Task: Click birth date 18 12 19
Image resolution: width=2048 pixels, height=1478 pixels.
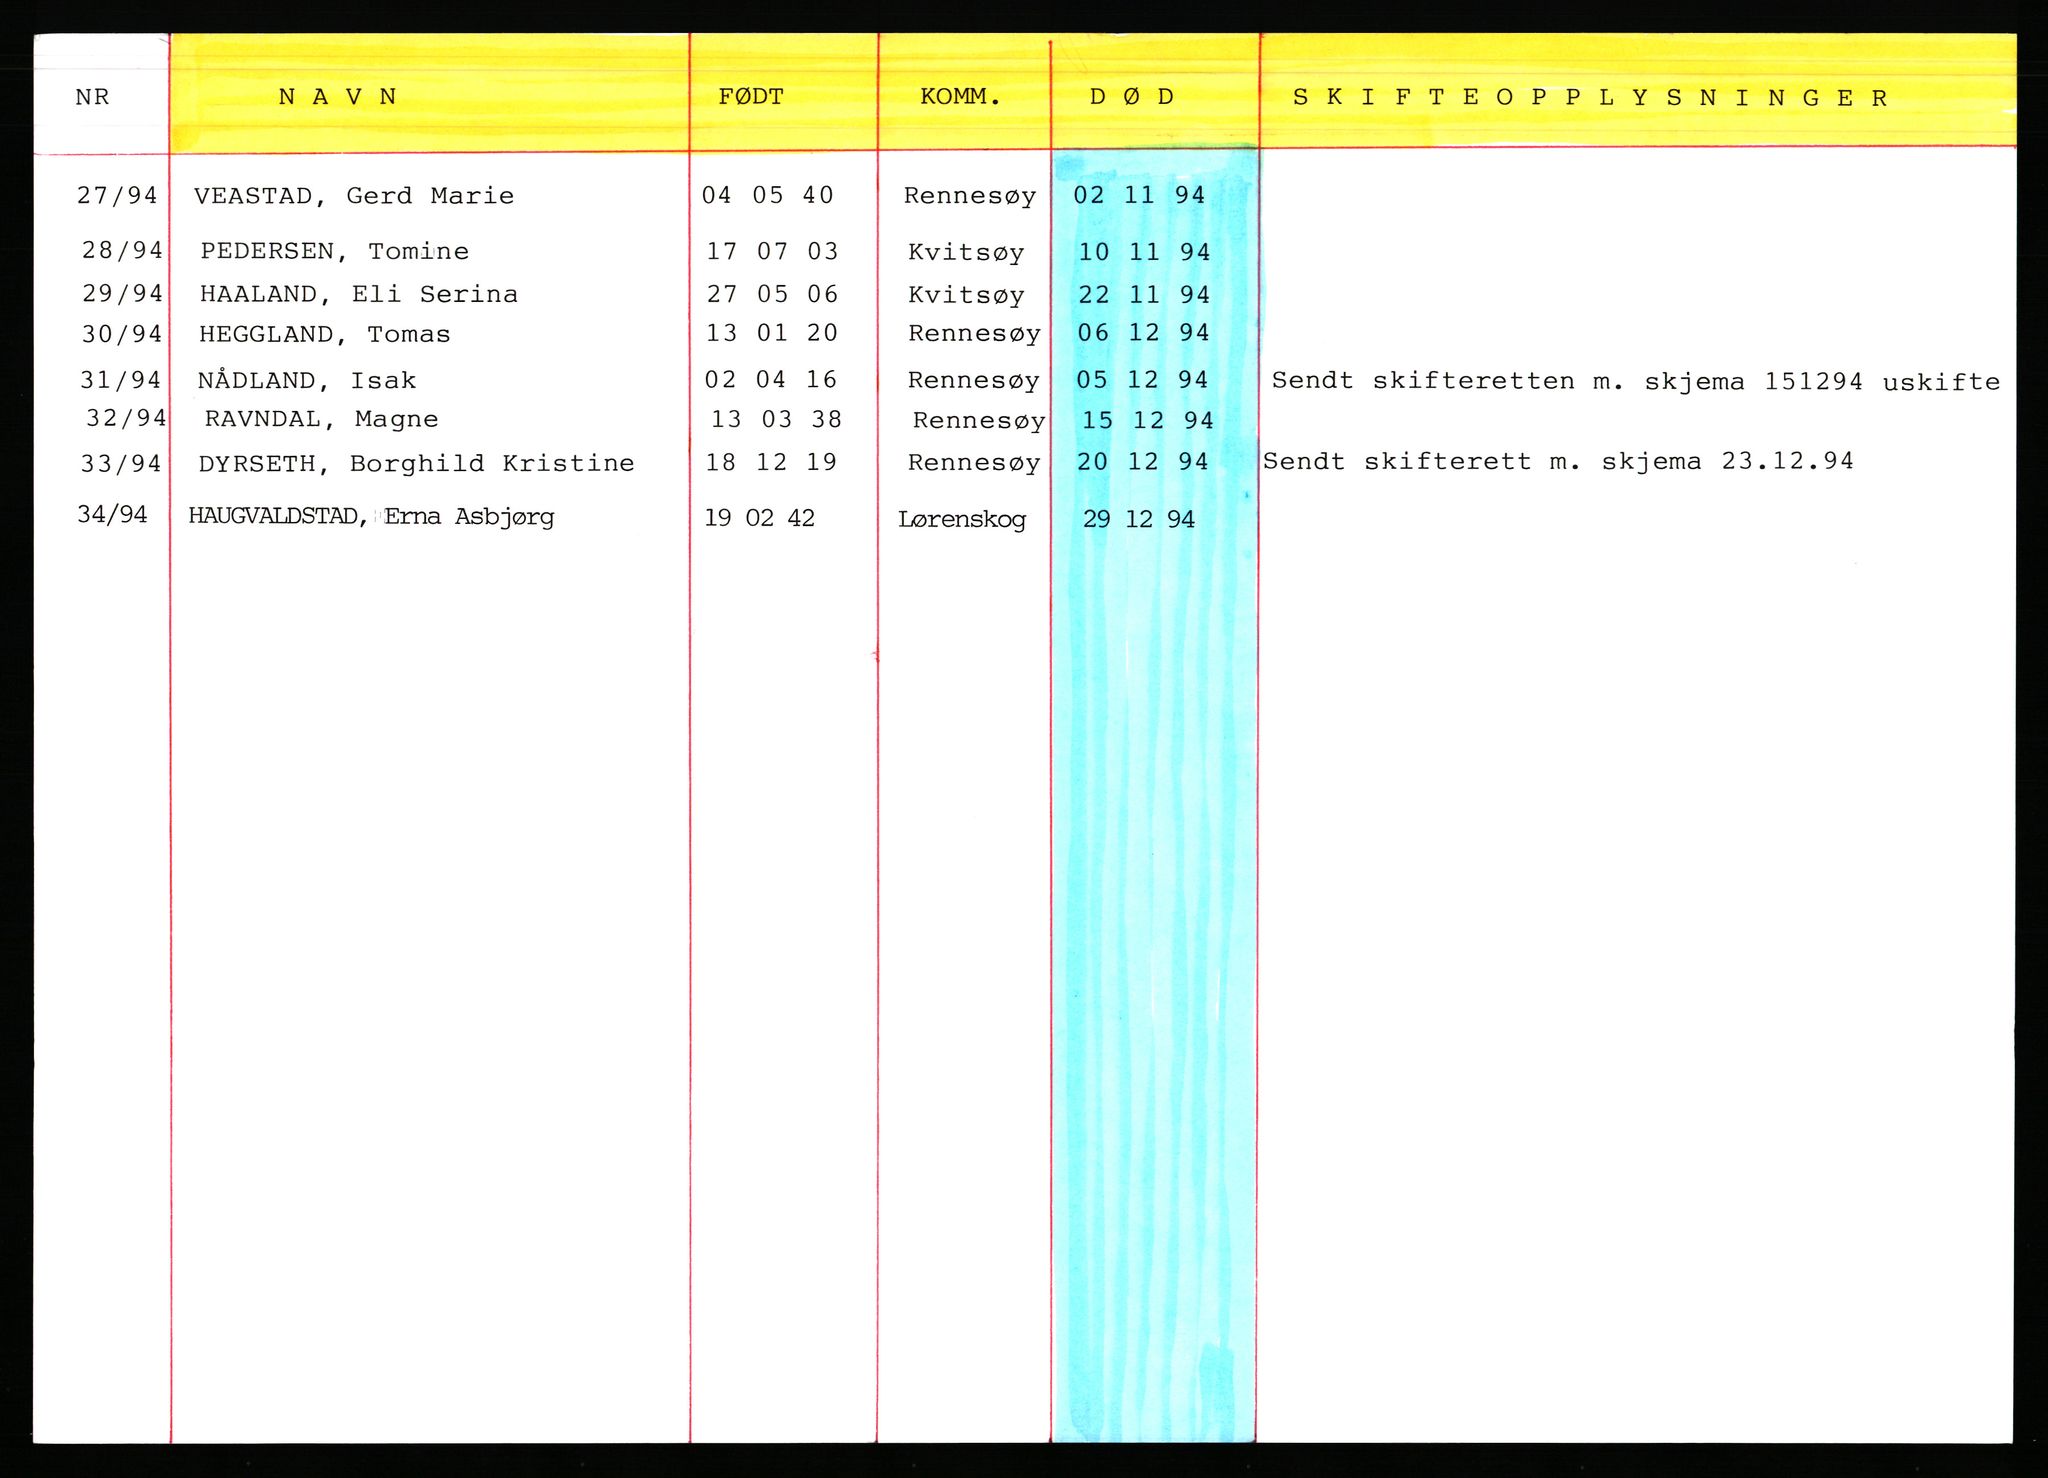Action: tap(771, 462)
